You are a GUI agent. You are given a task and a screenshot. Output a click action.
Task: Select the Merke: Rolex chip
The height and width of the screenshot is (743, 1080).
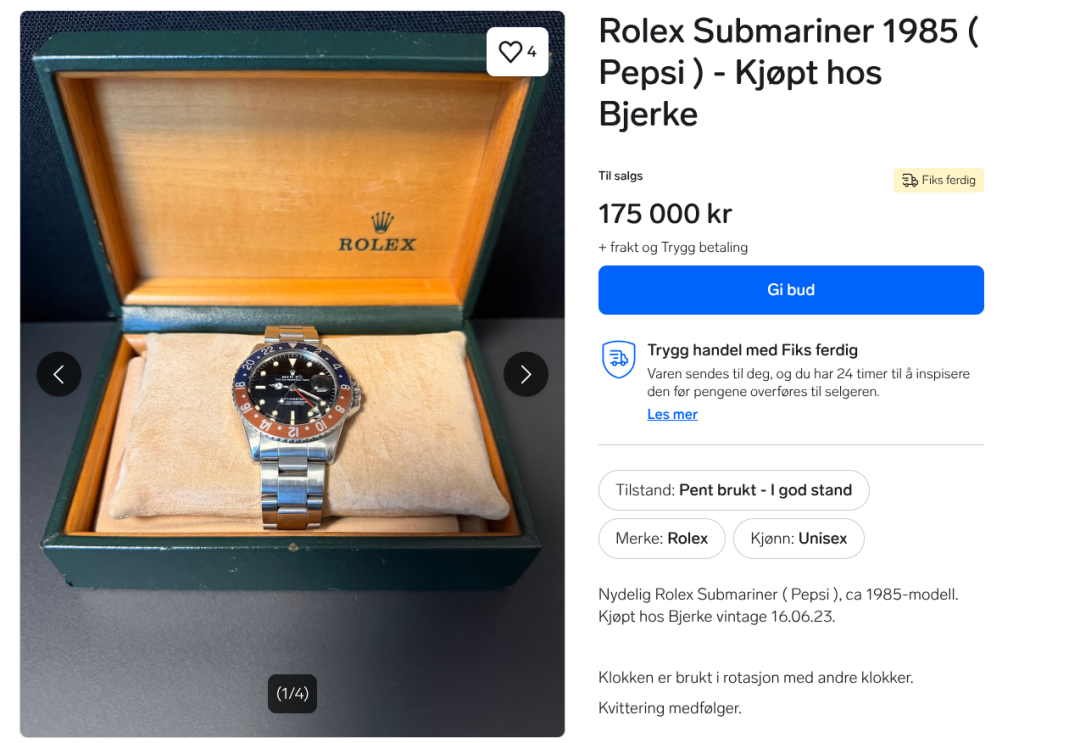point(661,538)
